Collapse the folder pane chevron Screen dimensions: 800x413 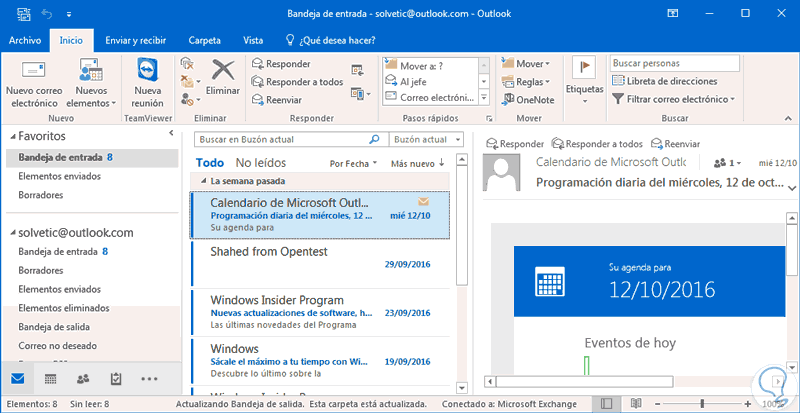pos(171,134)
